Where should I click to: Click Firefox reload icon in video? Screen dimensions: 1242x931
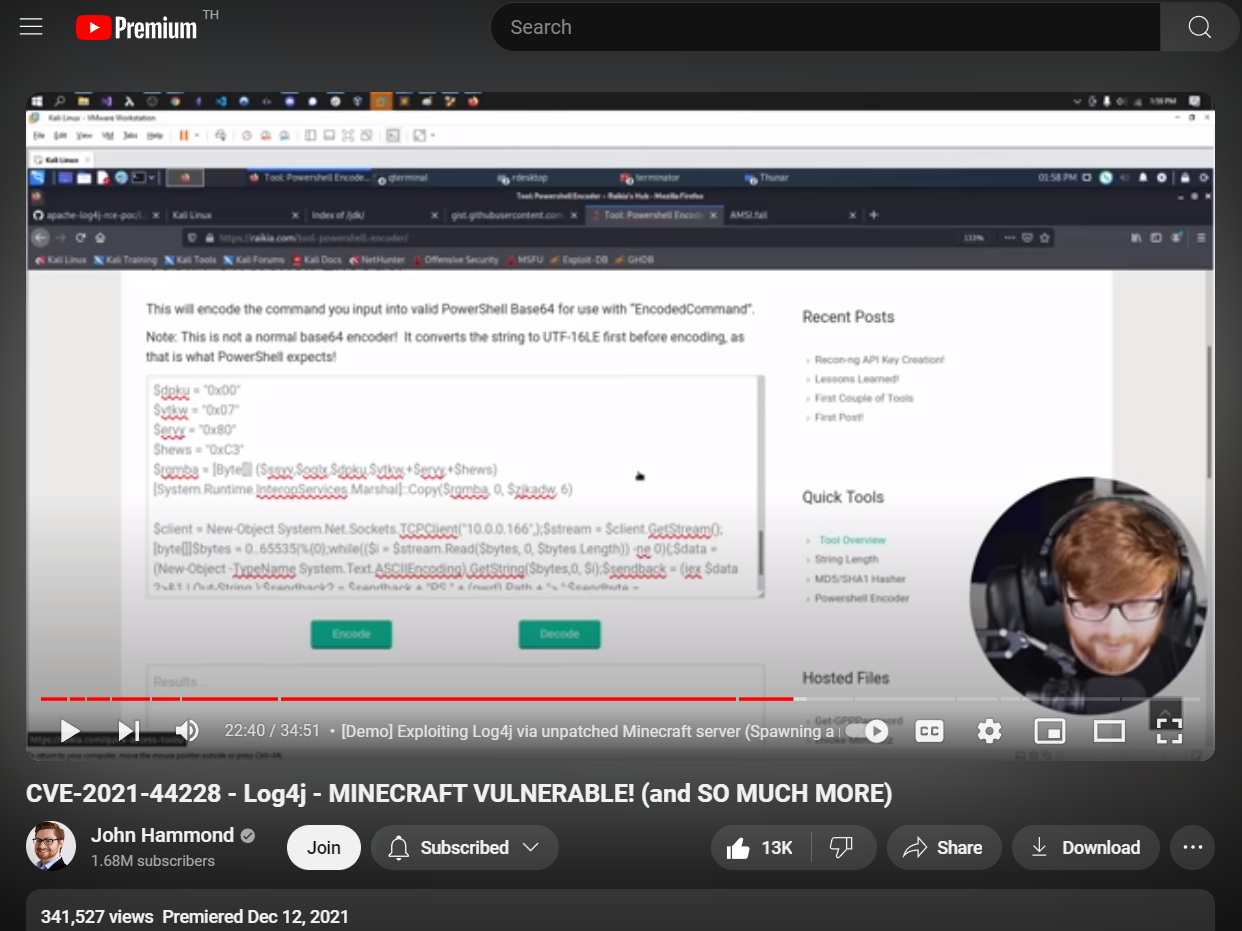[x=79, y=238]
